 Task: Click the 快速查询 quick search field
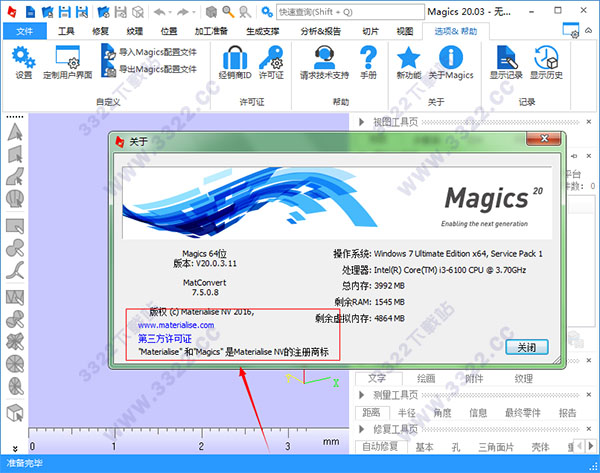(350, 12)
